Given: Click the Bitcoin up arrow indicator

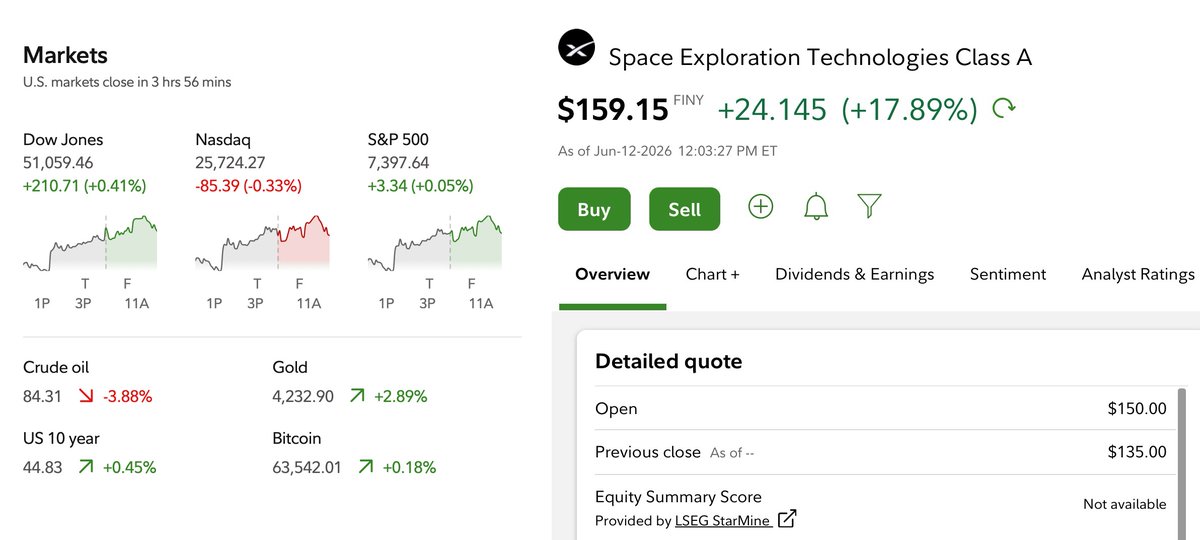Looking at the screenshot, I should (x=365, y=467).
